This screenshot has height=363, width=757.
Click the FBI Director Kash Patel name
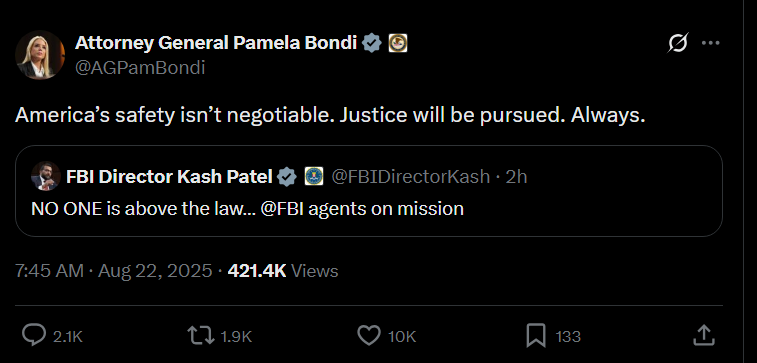point(169,177)
